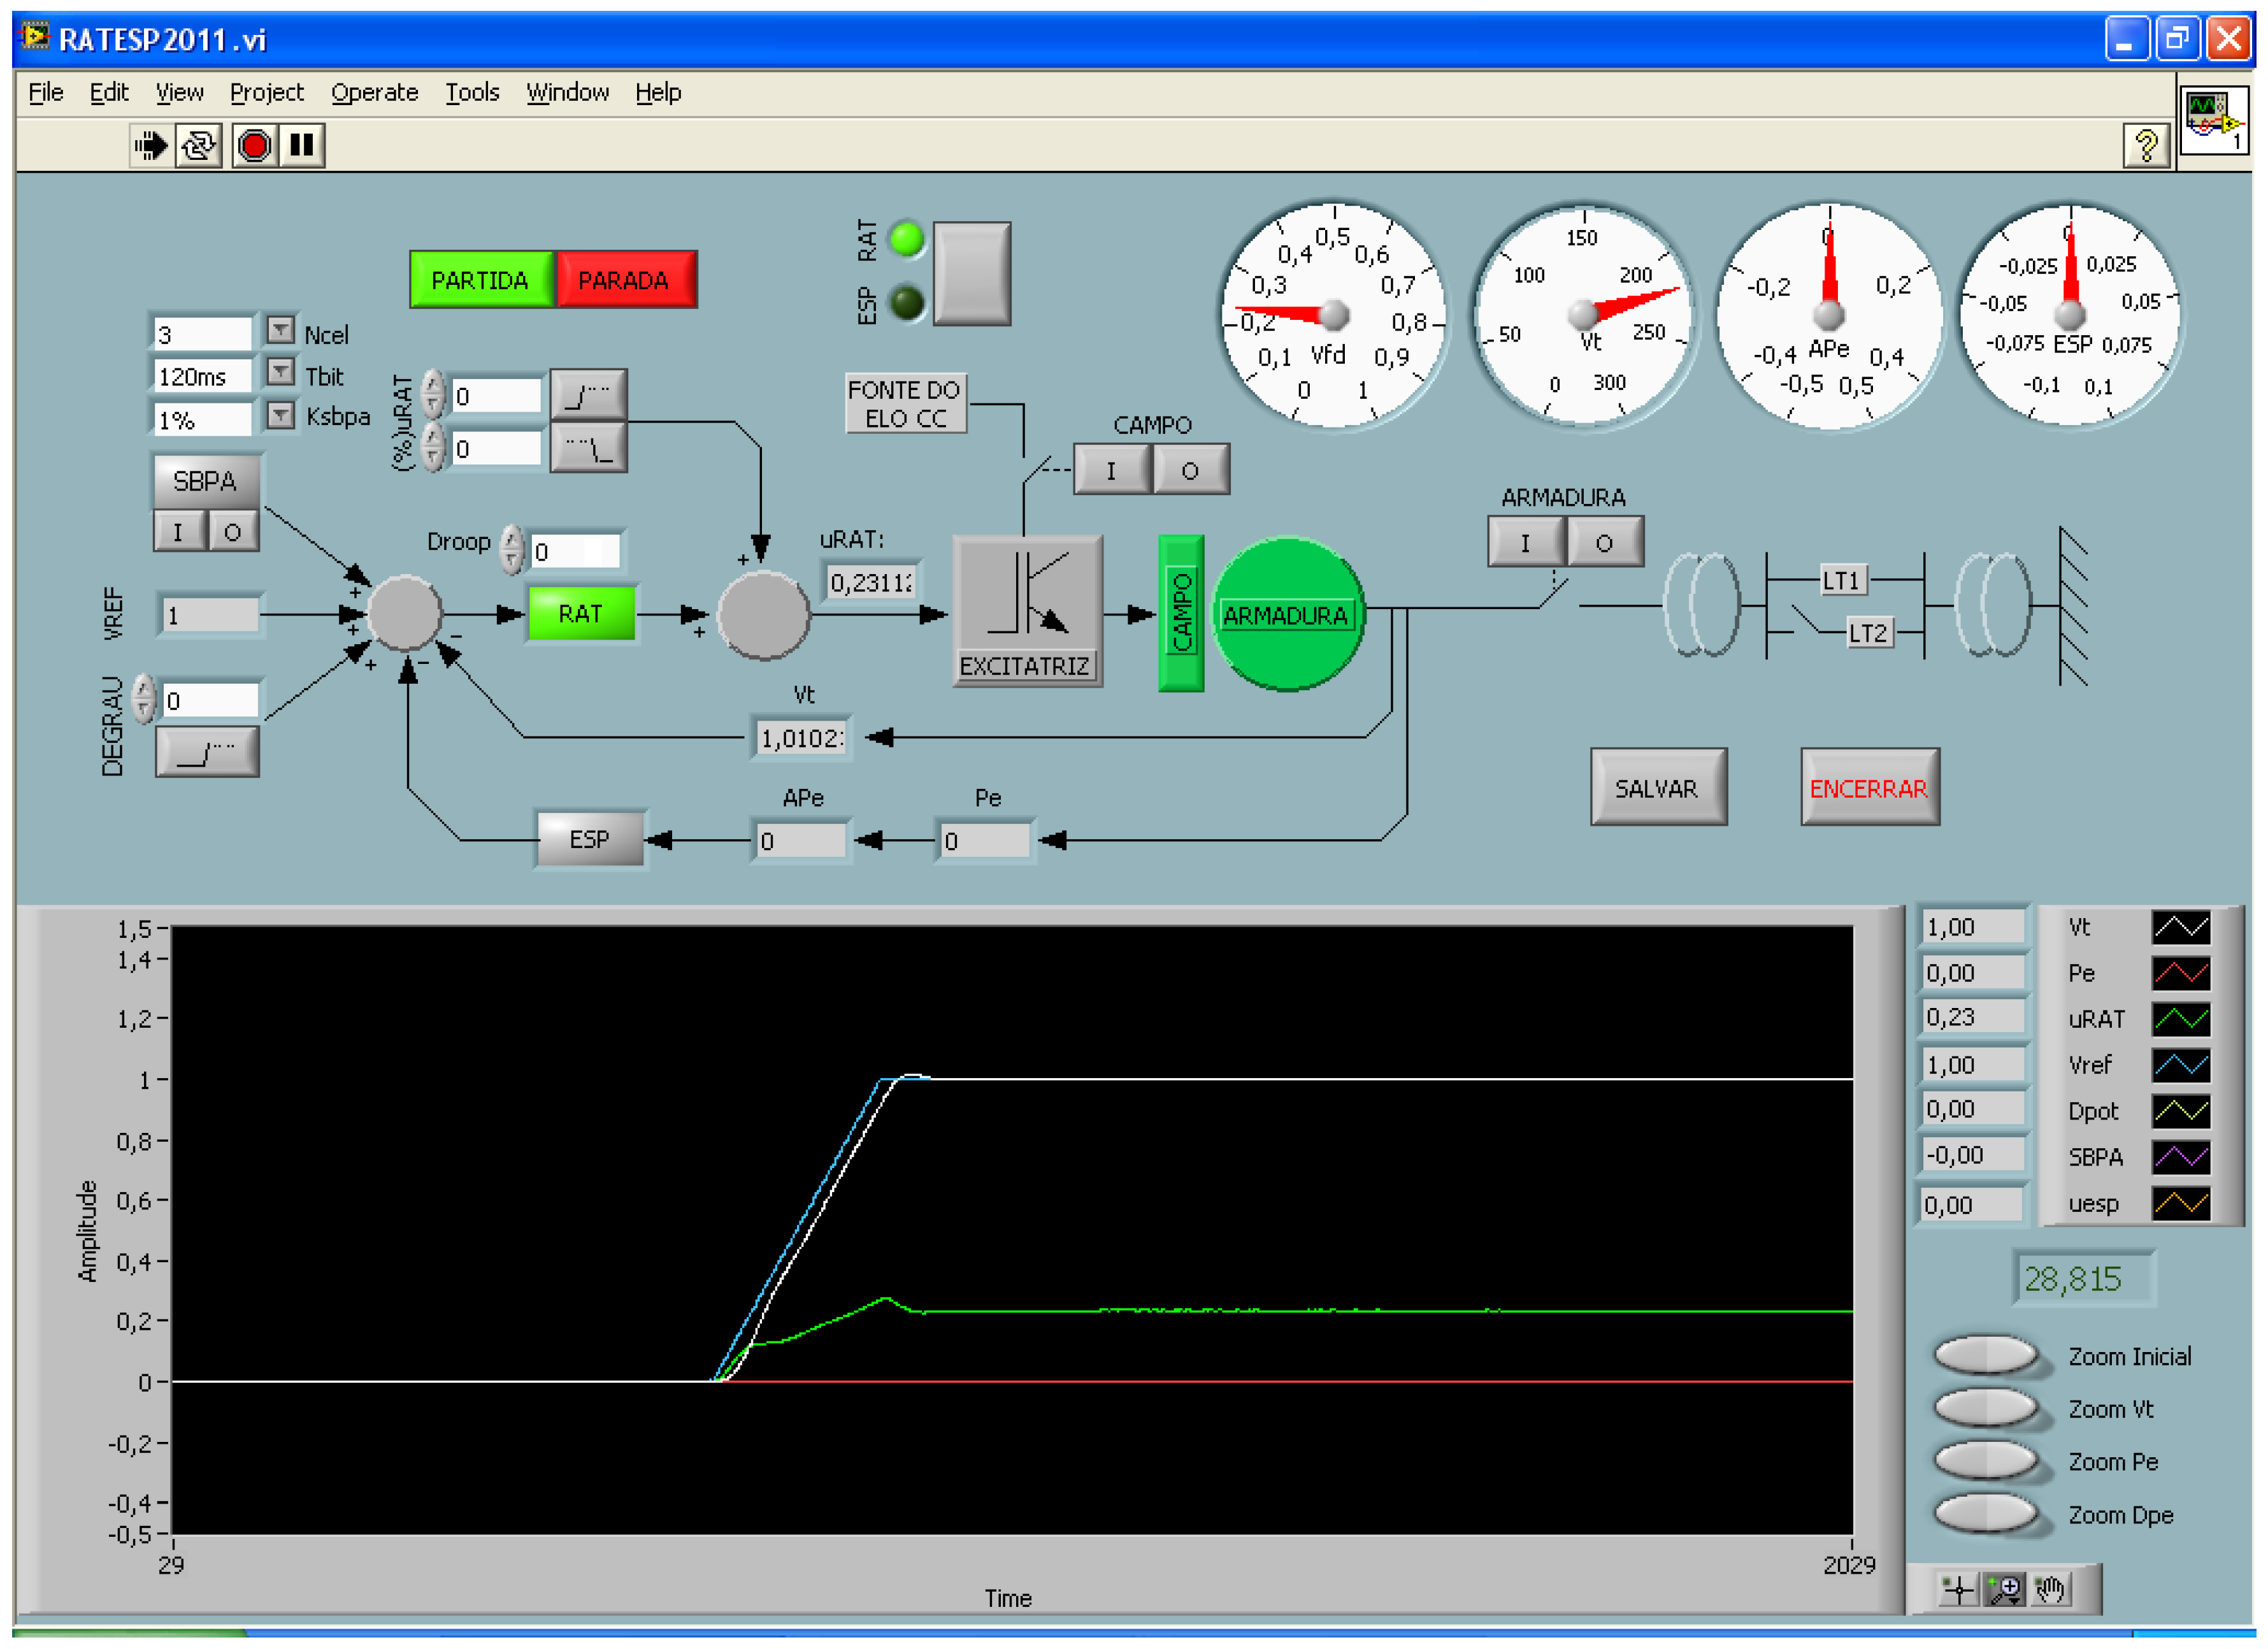Click the Run Continuously toolbar icon
This screenshot has width=2268, height=1649.
click(x=199, y=146)
